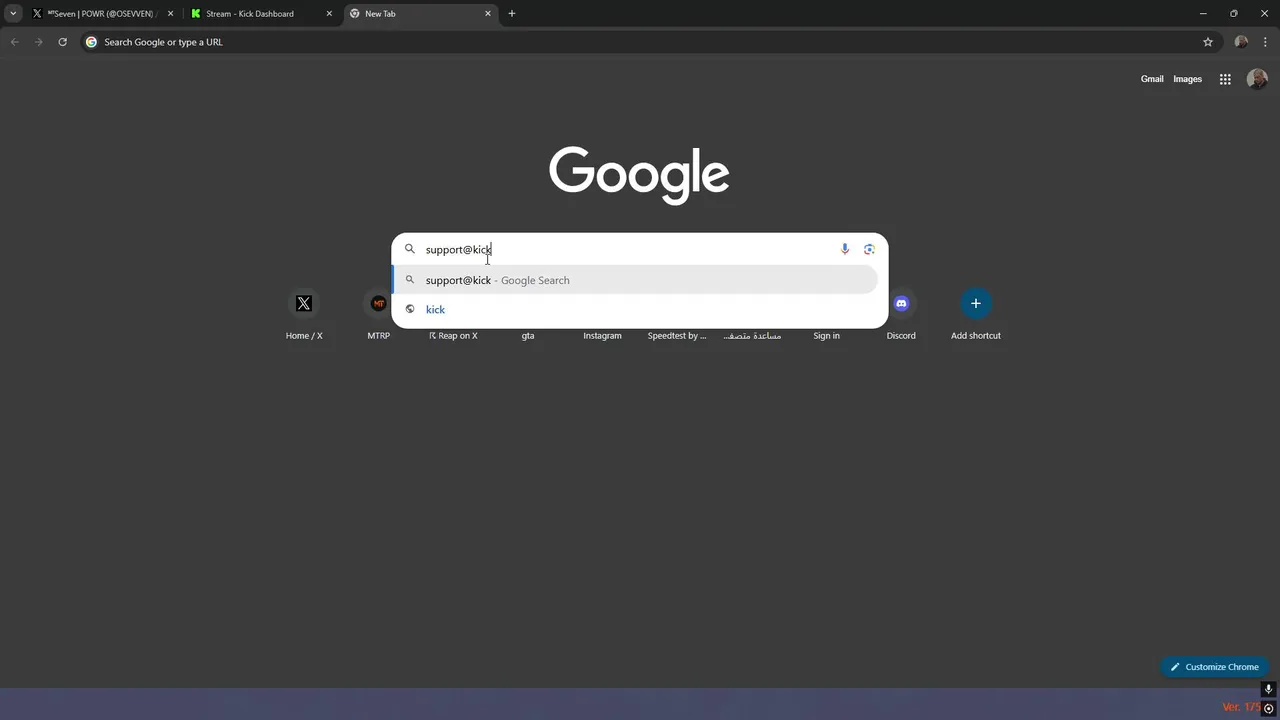Image resolution: width=1280 pixels, height=720 pixels.
Task: Click the microphone icon at bottom-right corner
Action: click(x=1269, y=689)
